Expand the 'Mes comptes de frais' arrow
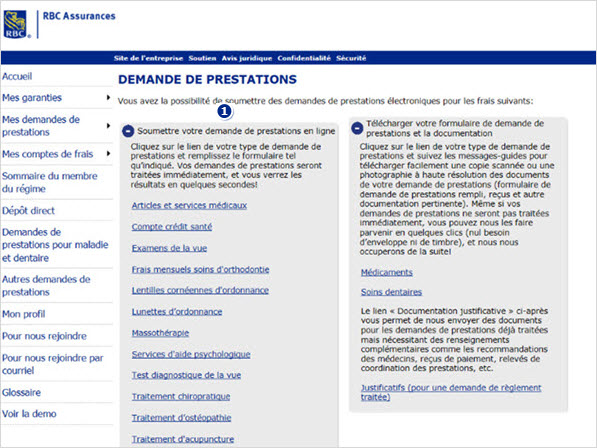This screenshot has width=597, height=448. coord(108,154)
